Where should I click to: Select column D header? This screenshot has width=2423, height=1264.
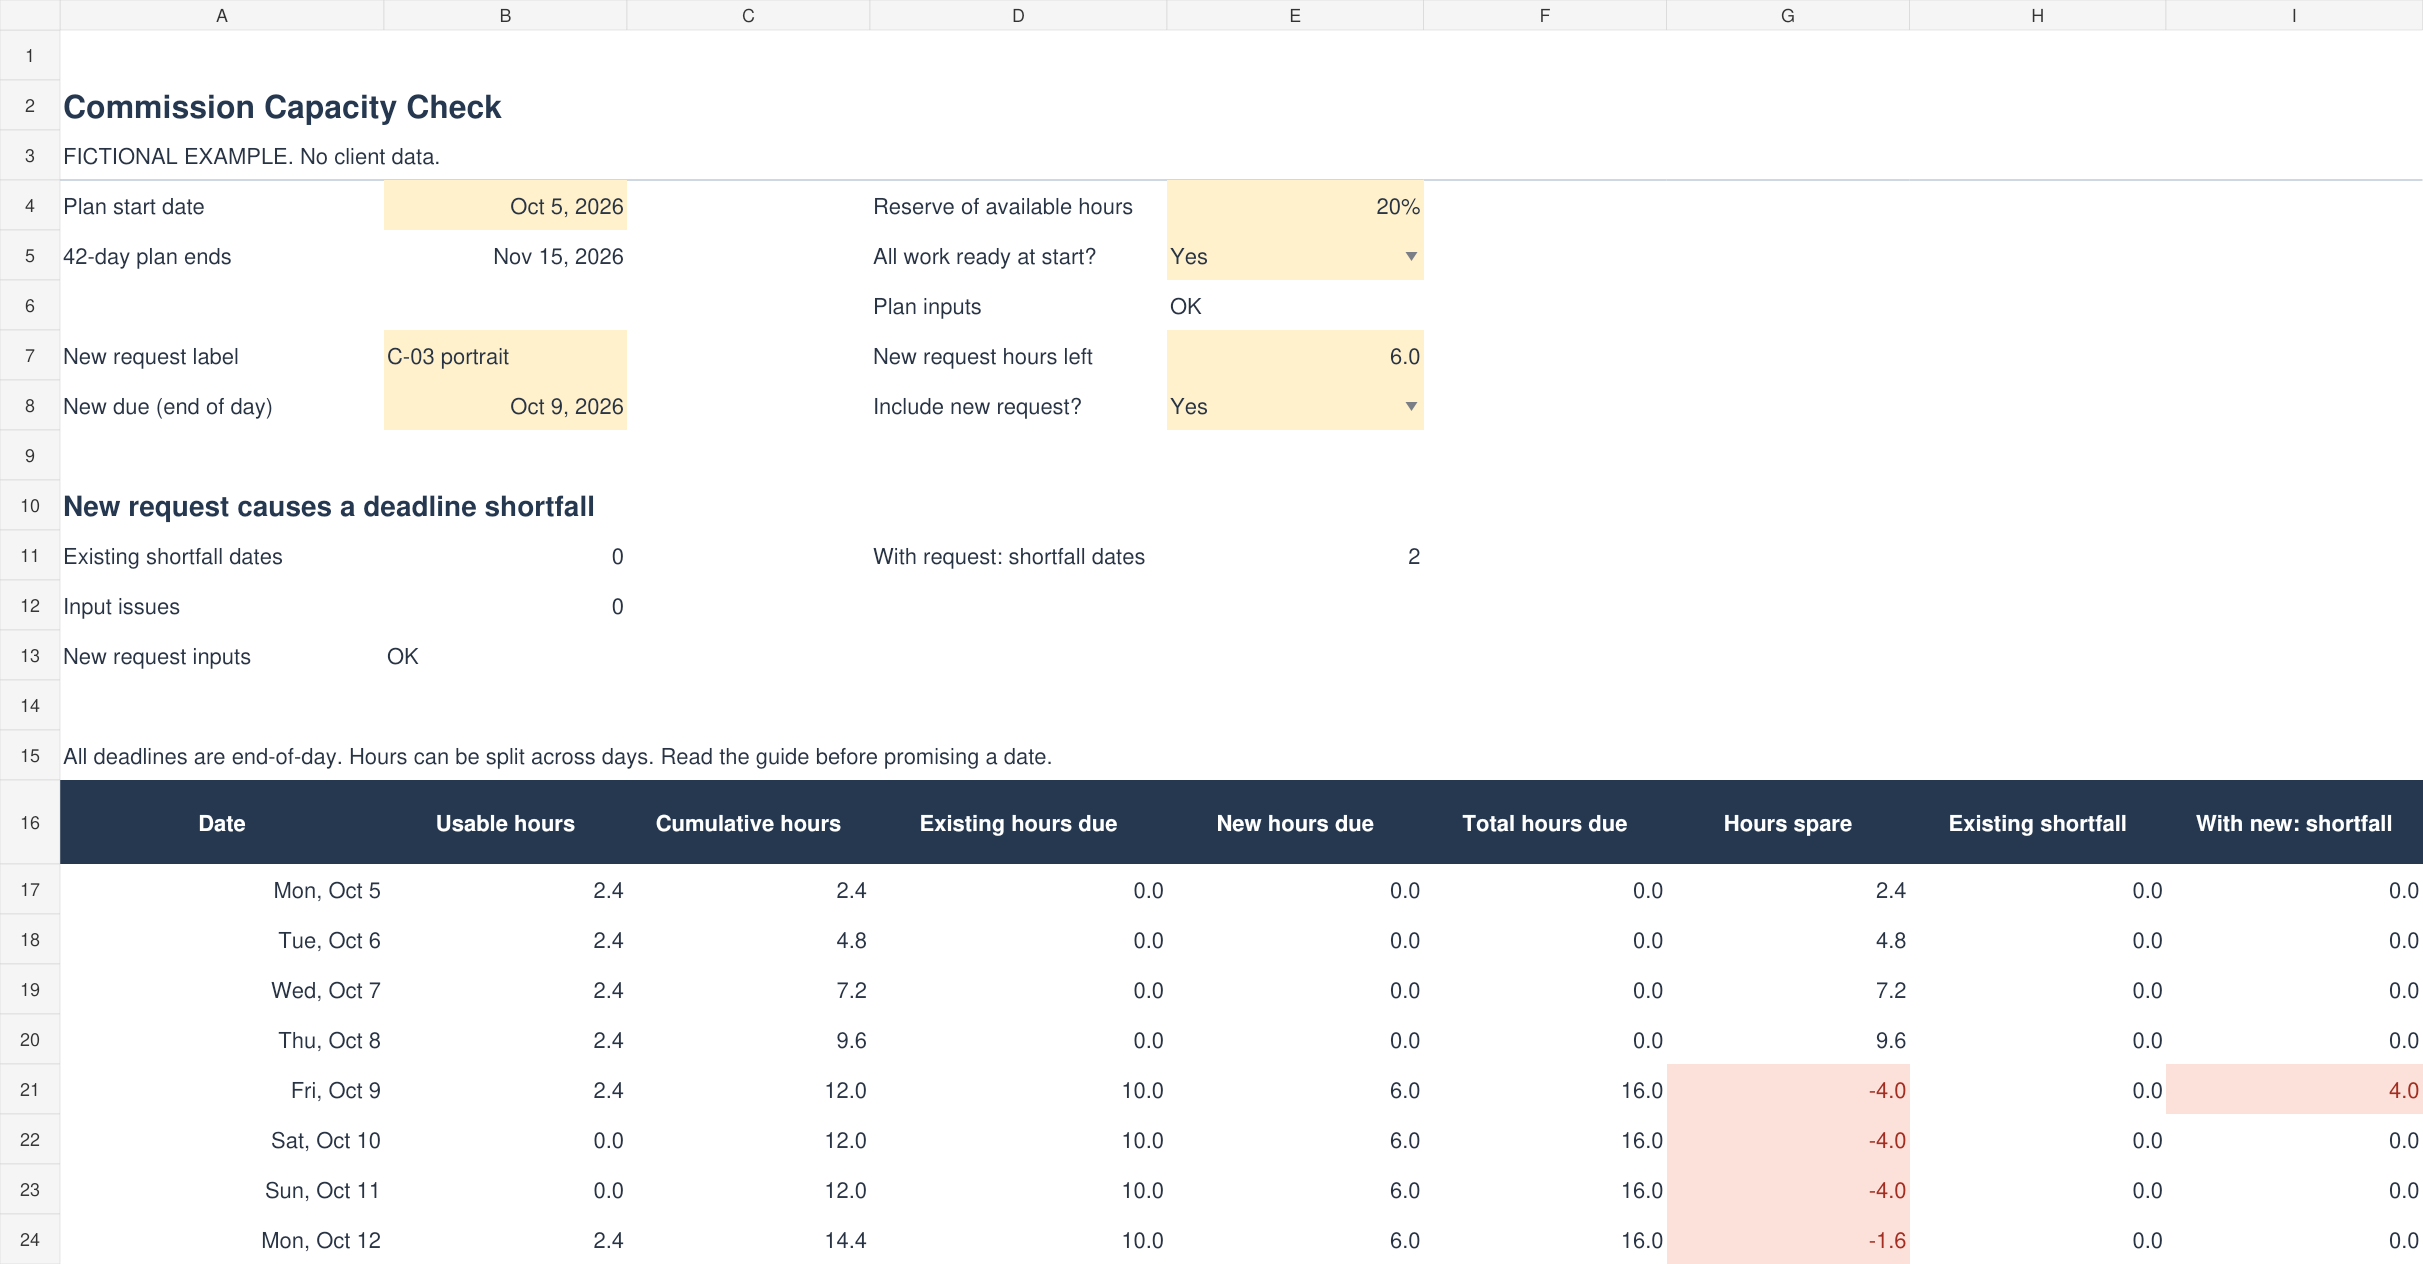tap(1018, 15)
